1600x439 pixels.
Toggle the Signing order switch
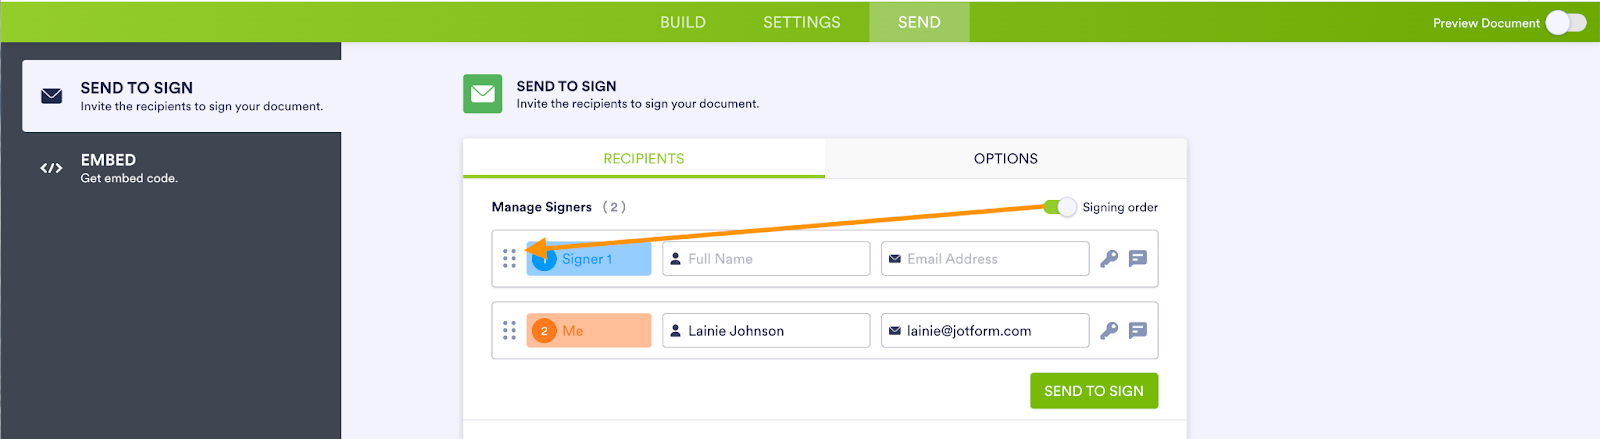pyautogui.click(x=1060, y=207)
